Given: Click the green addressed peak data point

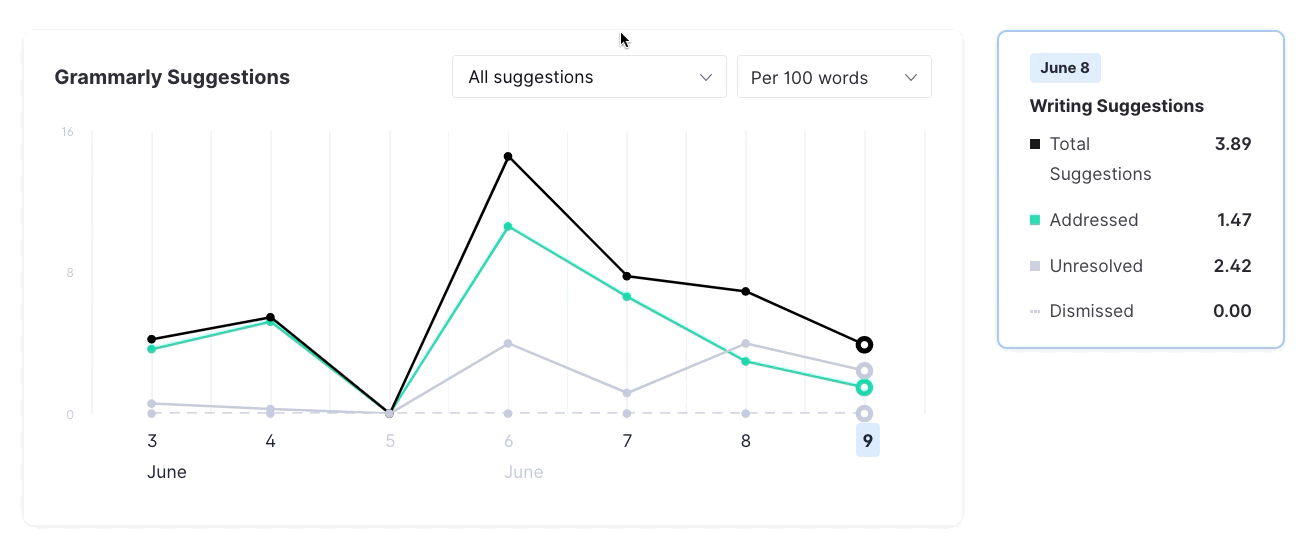Looking at the screenshot, I should (x=508, y=227).
